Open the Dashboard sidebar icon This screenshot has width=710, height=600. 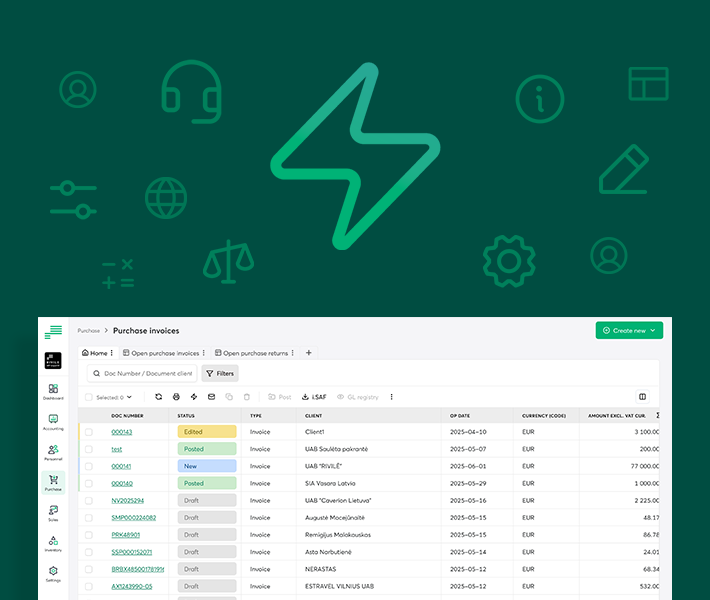(x=53, y=391)
